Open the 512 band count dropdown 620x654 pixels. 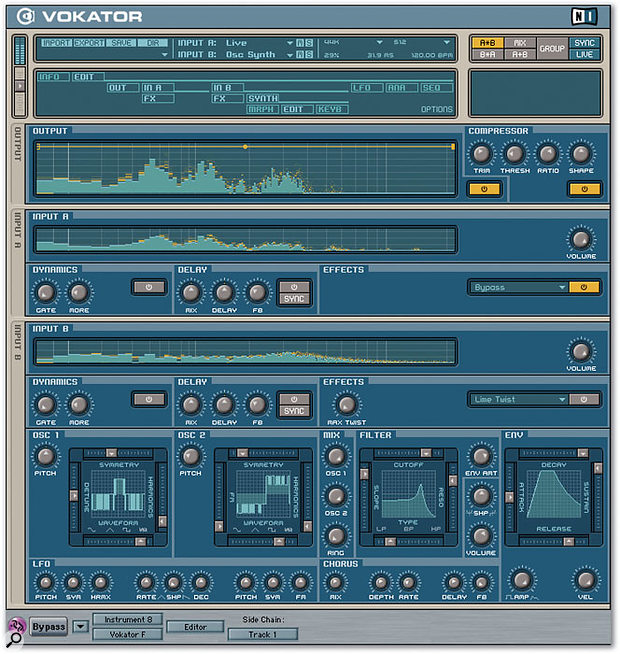tap(446, 42)
